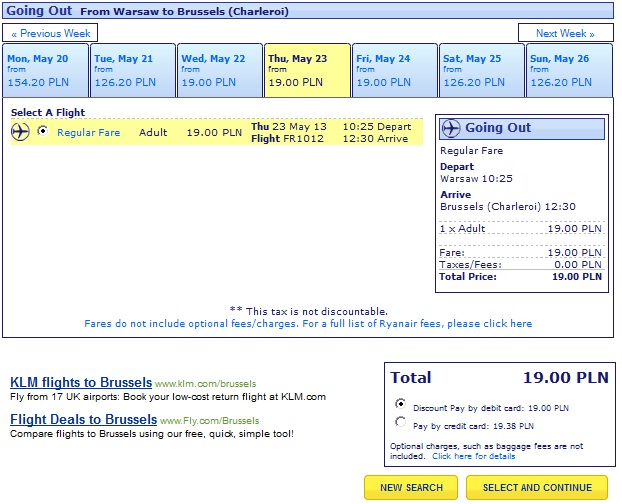Choose Pay by credit card option
622x504 pixels.
point(401,422)
